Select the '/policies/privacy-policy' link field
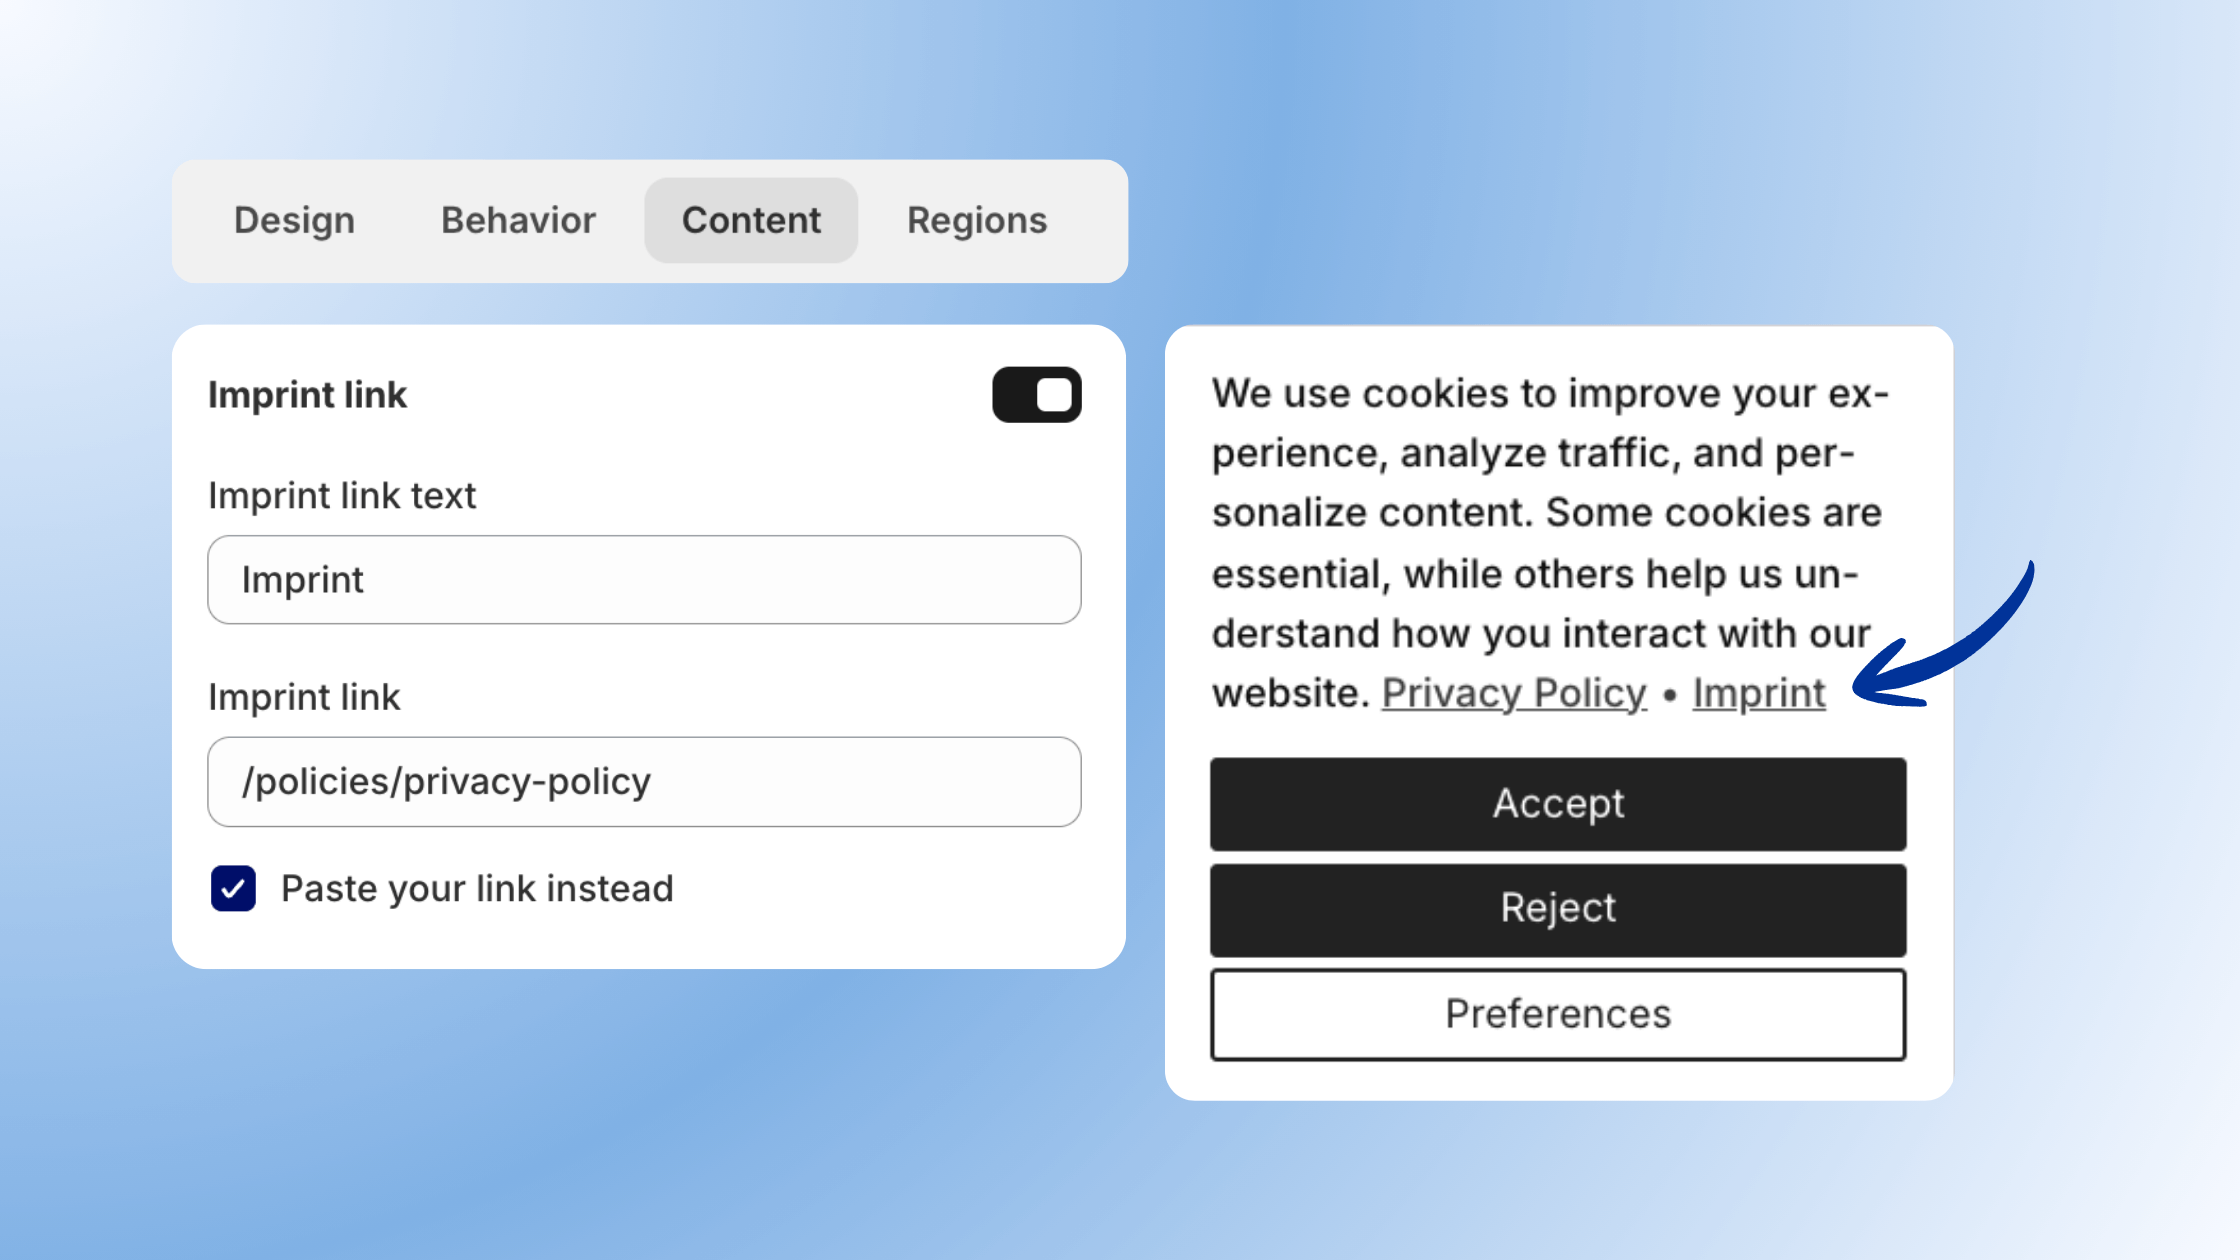The height and width of the screenshot is (1260, 2240). pyautogui.click(x=643, y=782)
